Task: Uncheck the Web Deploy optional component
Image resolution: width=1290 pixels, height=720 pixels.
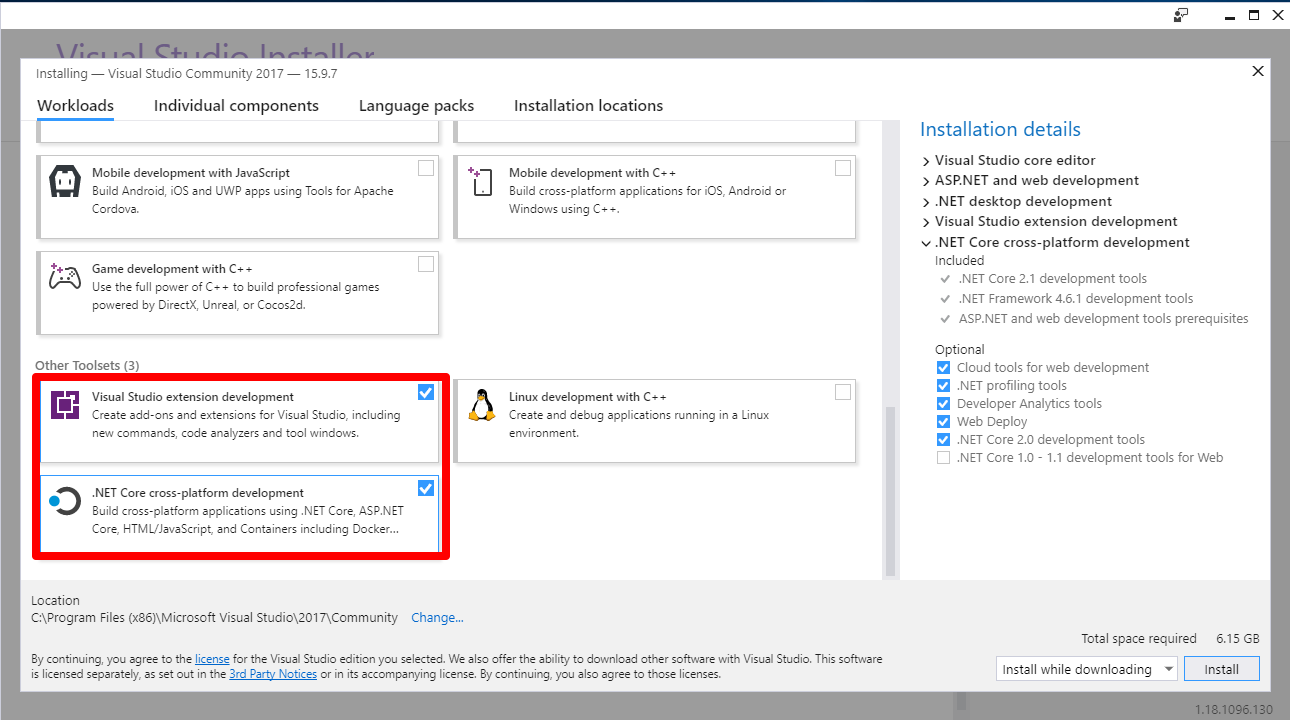Action: (943, 422)
